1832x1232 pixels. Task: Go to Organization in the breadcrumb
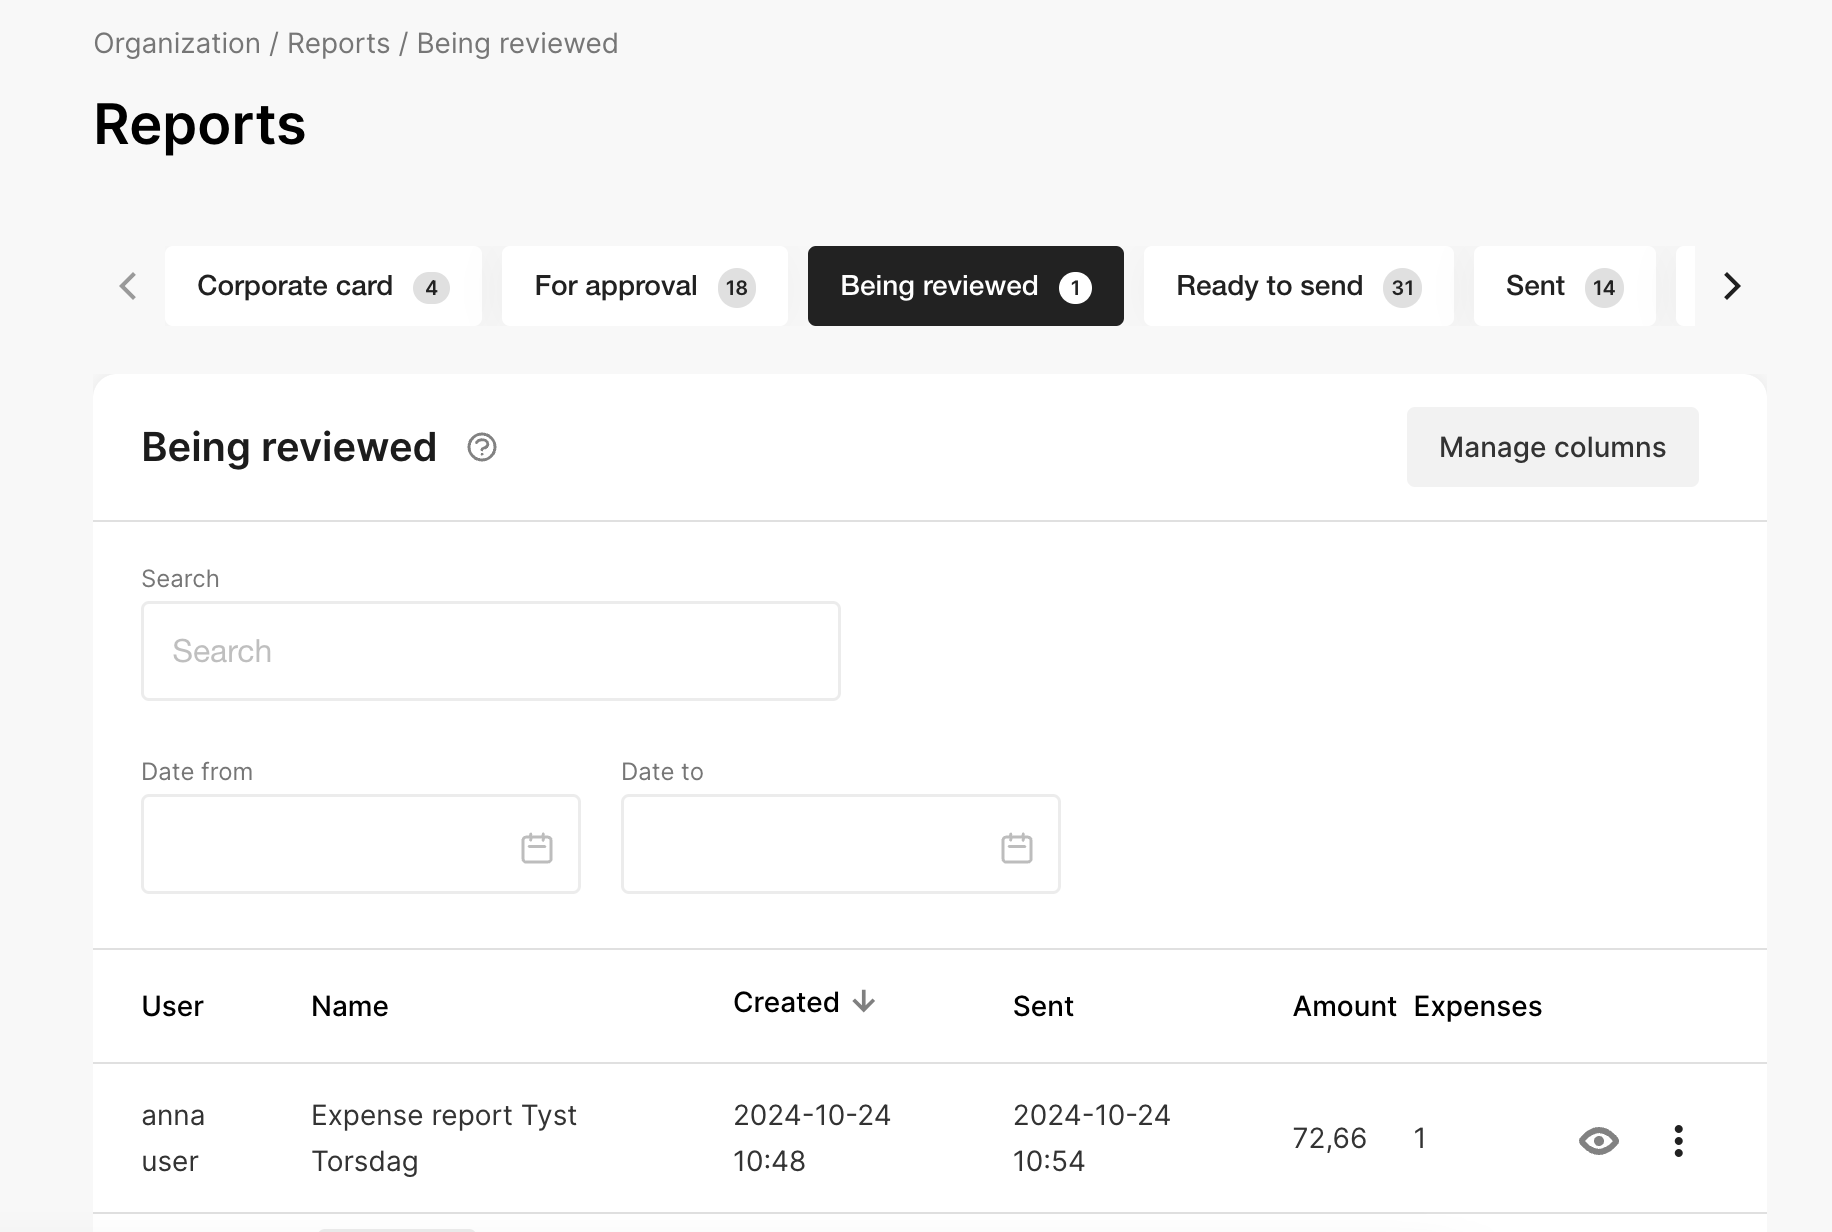point(177,44)
